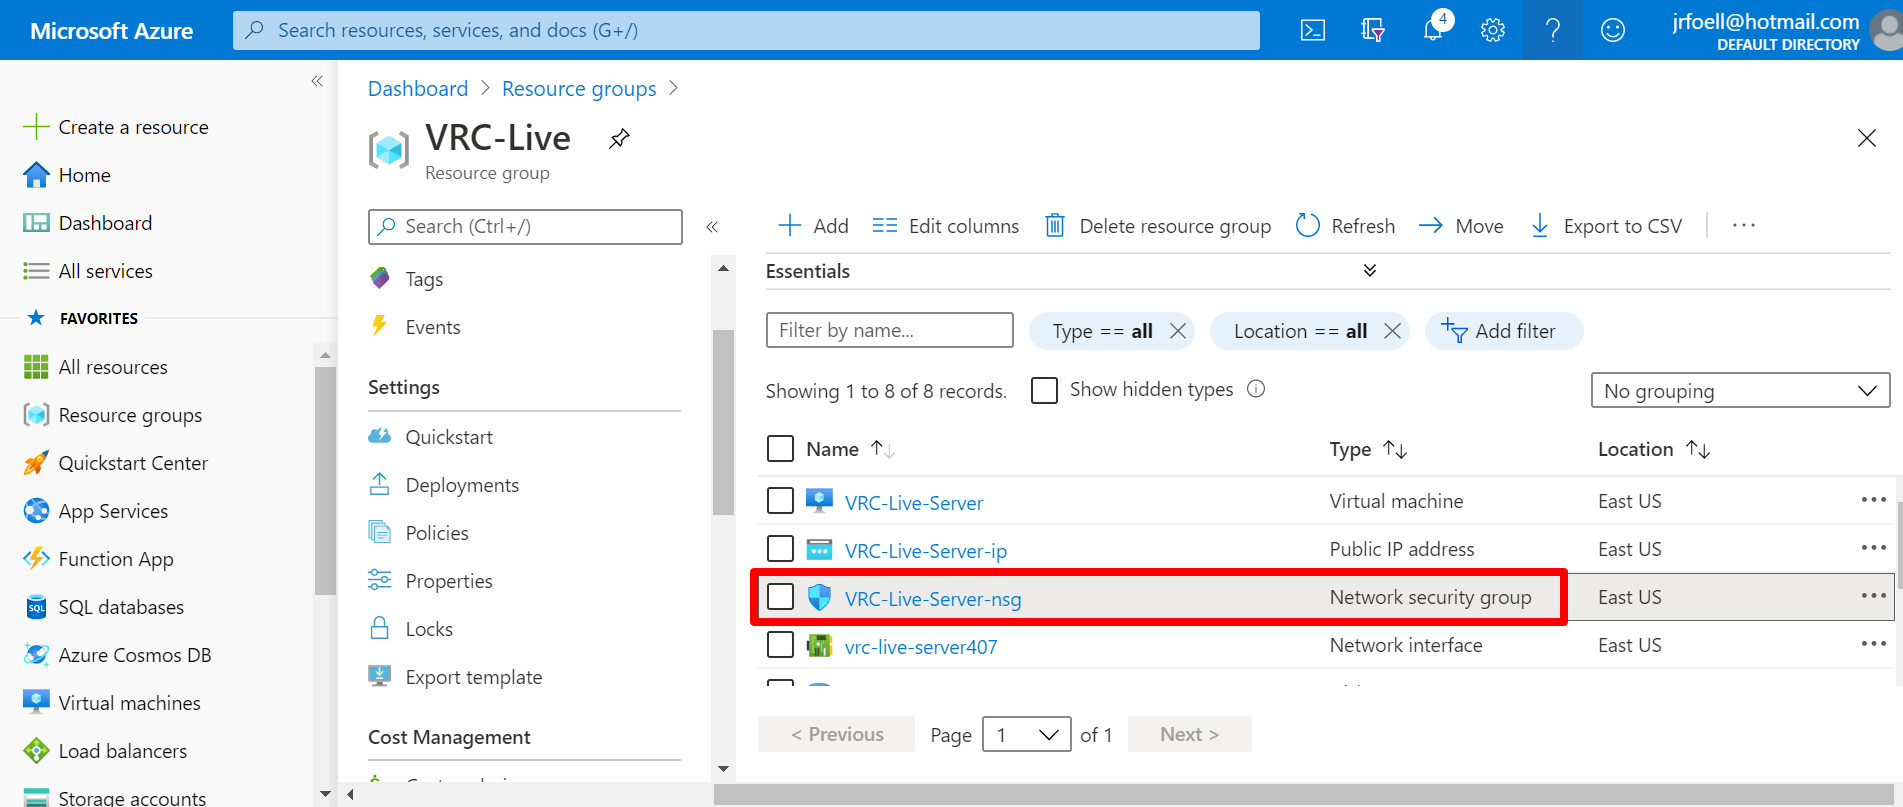The image size is (1903, 807).
Task: Click the resource menu vertical scrollbar thumb
Action: click(x=723, y=422)
